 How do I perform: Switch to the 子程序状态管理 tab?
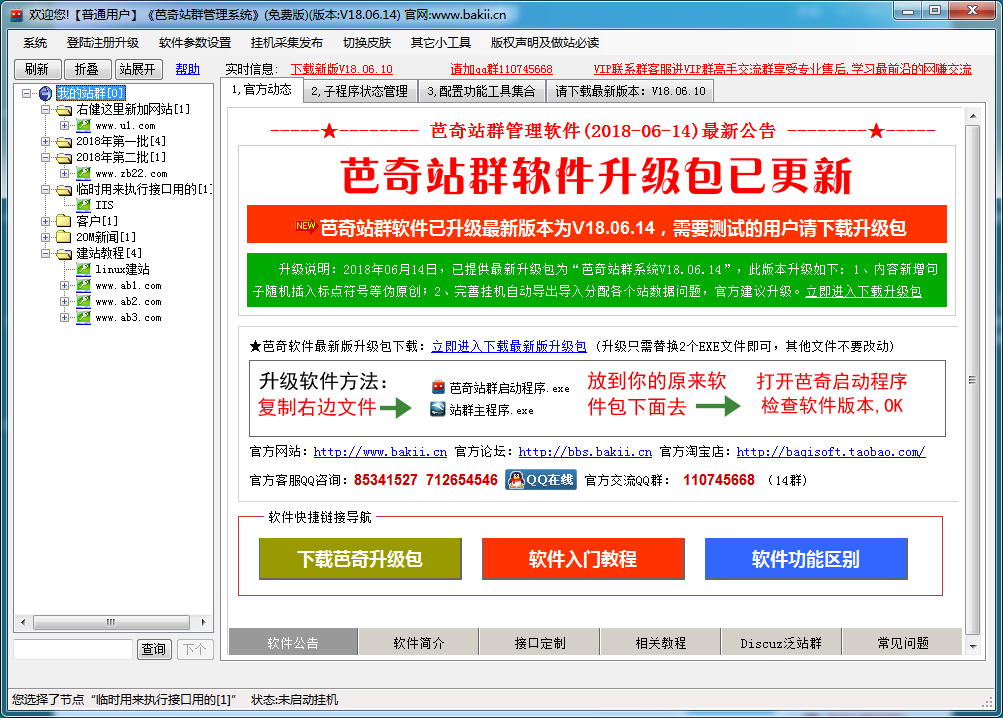[359, 92]
